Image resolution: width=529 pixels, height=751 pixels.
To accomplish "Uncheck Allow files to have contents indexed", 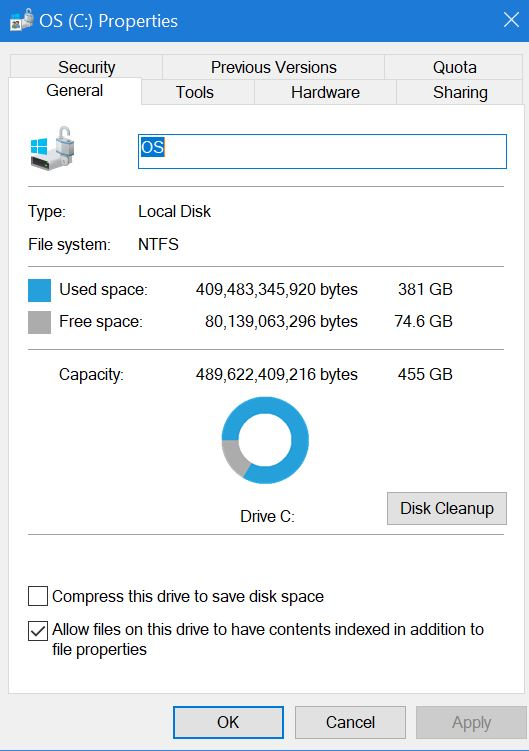I will click(x=38, y=631).
